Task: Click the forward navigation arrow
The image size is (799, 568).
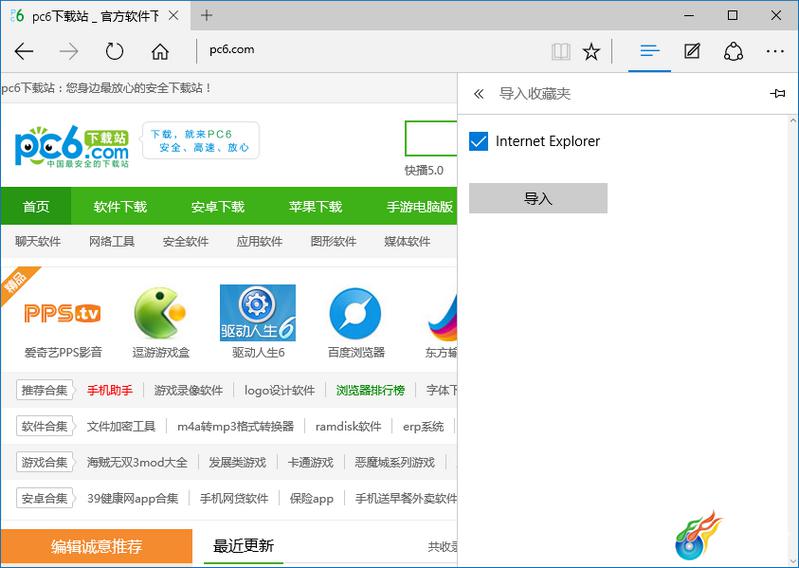Action: [69, 51]
